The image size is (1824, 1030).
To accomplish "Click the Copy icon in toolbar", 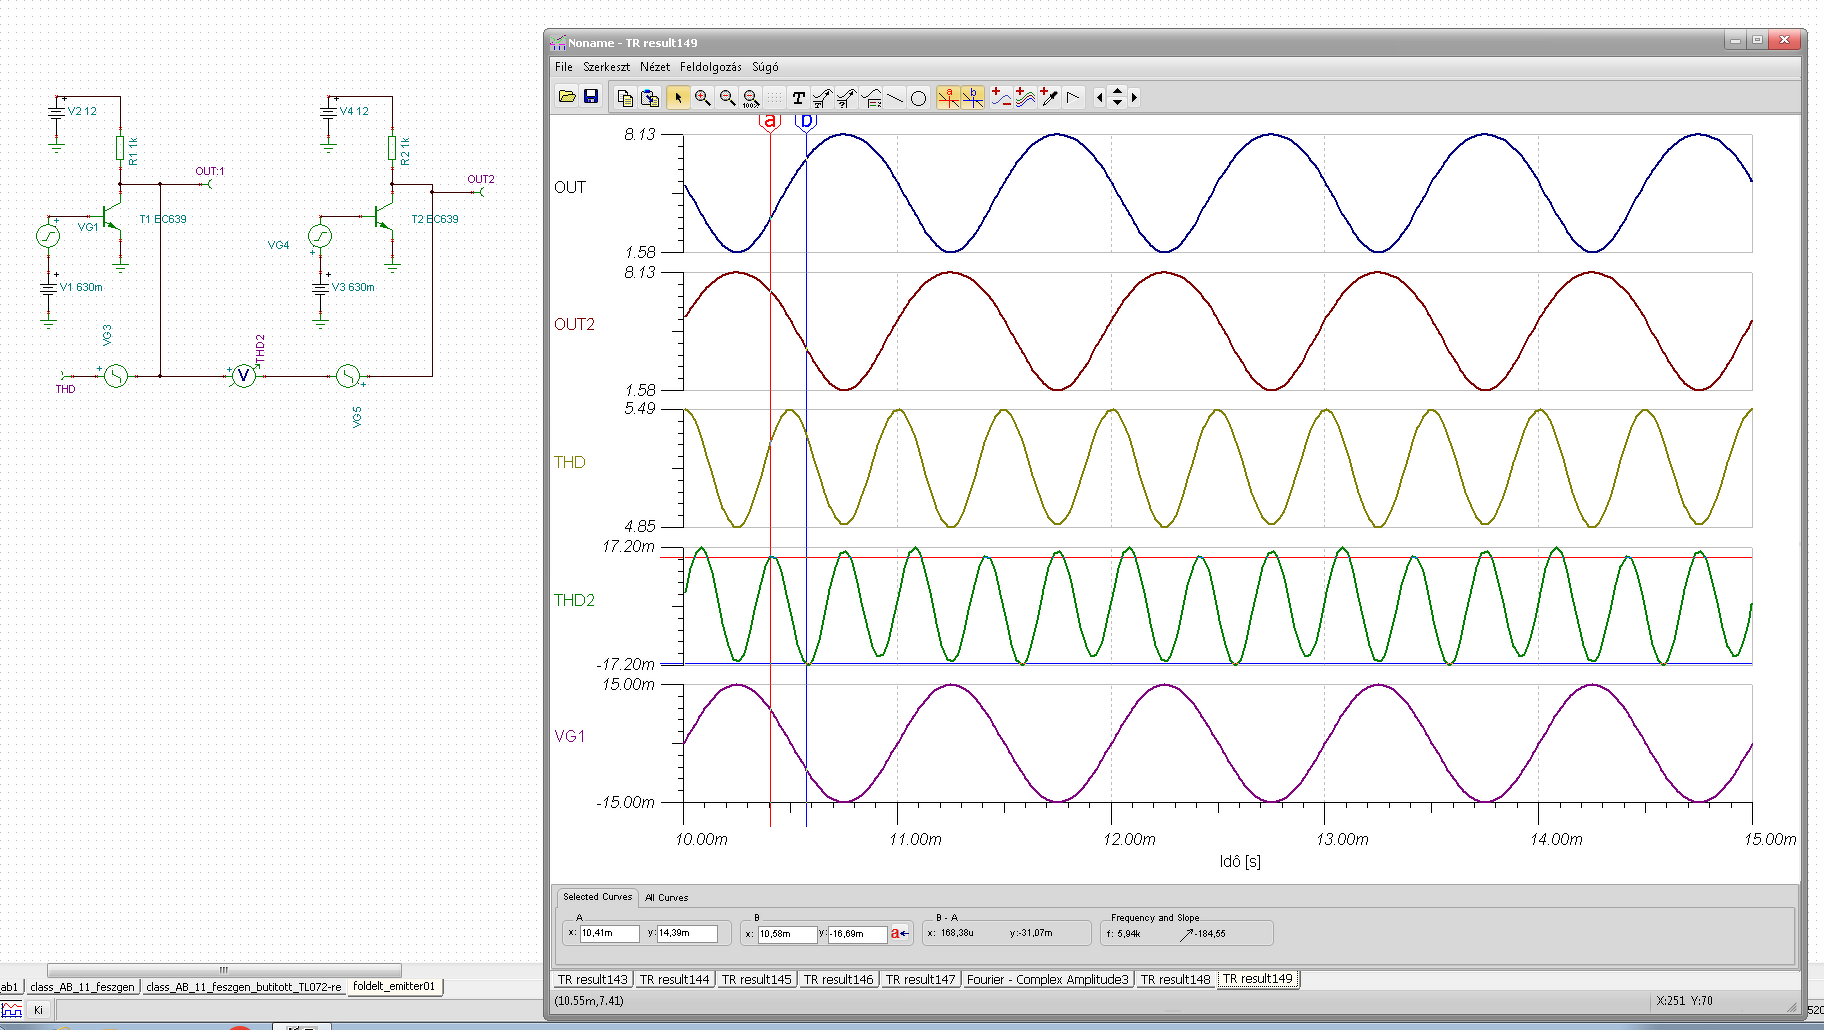I will [x=625, y=97].
